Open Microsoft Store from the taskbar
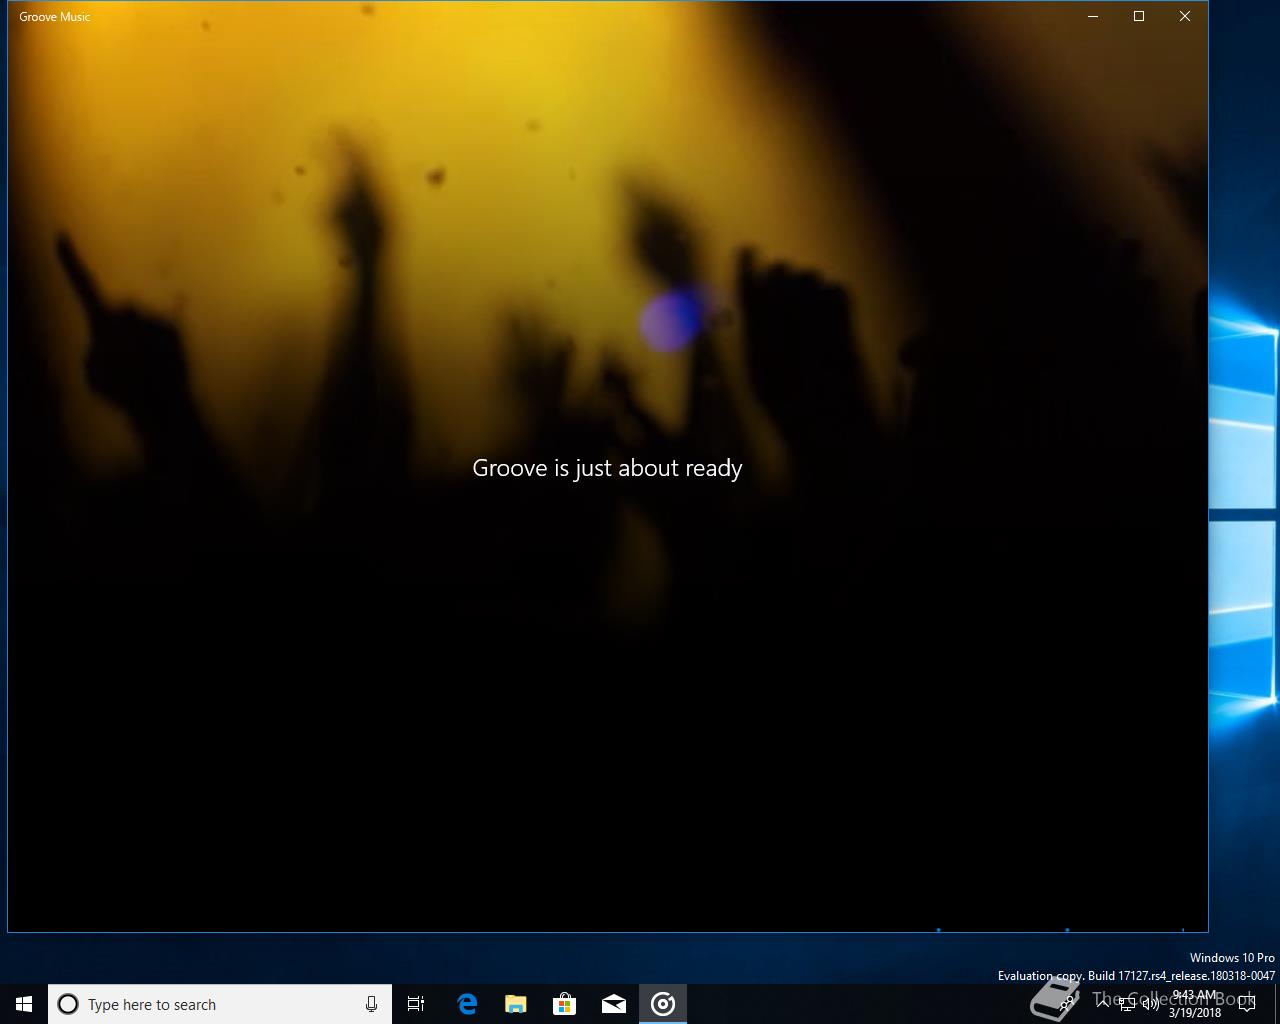Image resolution: width=1280 pixels, height=1024 pixels. tap(565, 1004)
